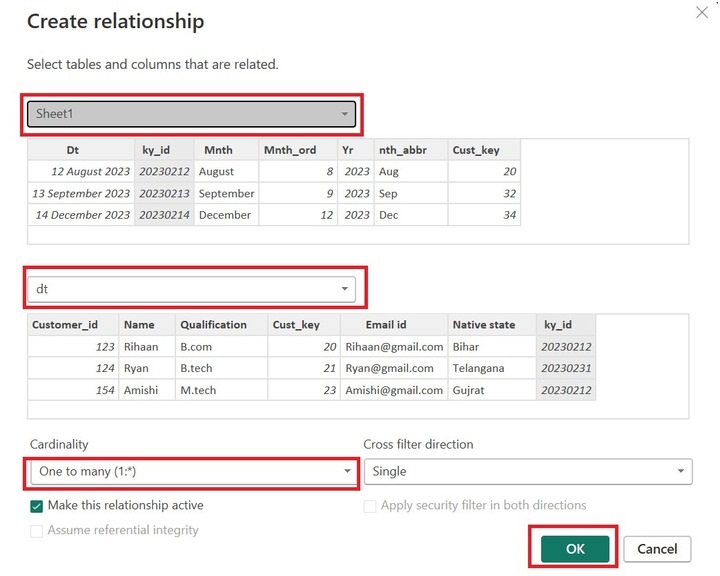Select the Name column in dt table
The image size is (720, 576).
tap(138, 325)
